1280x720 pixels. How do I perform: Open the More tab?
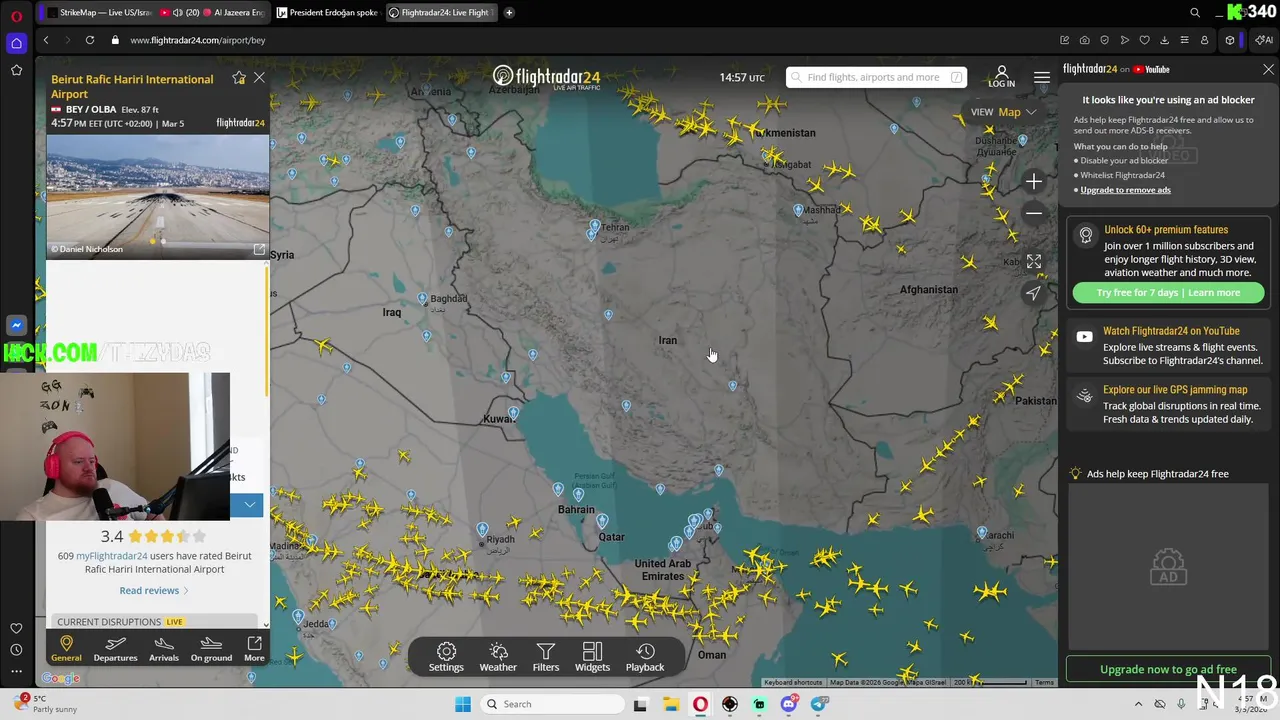254,648
